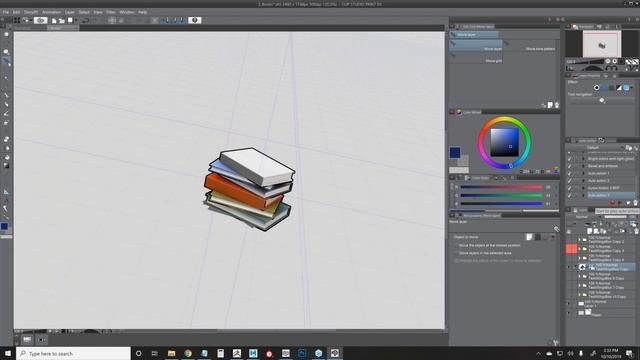Select the Pencil tool
The width and height of the screenshot is (640, 360).
(6, 104)
